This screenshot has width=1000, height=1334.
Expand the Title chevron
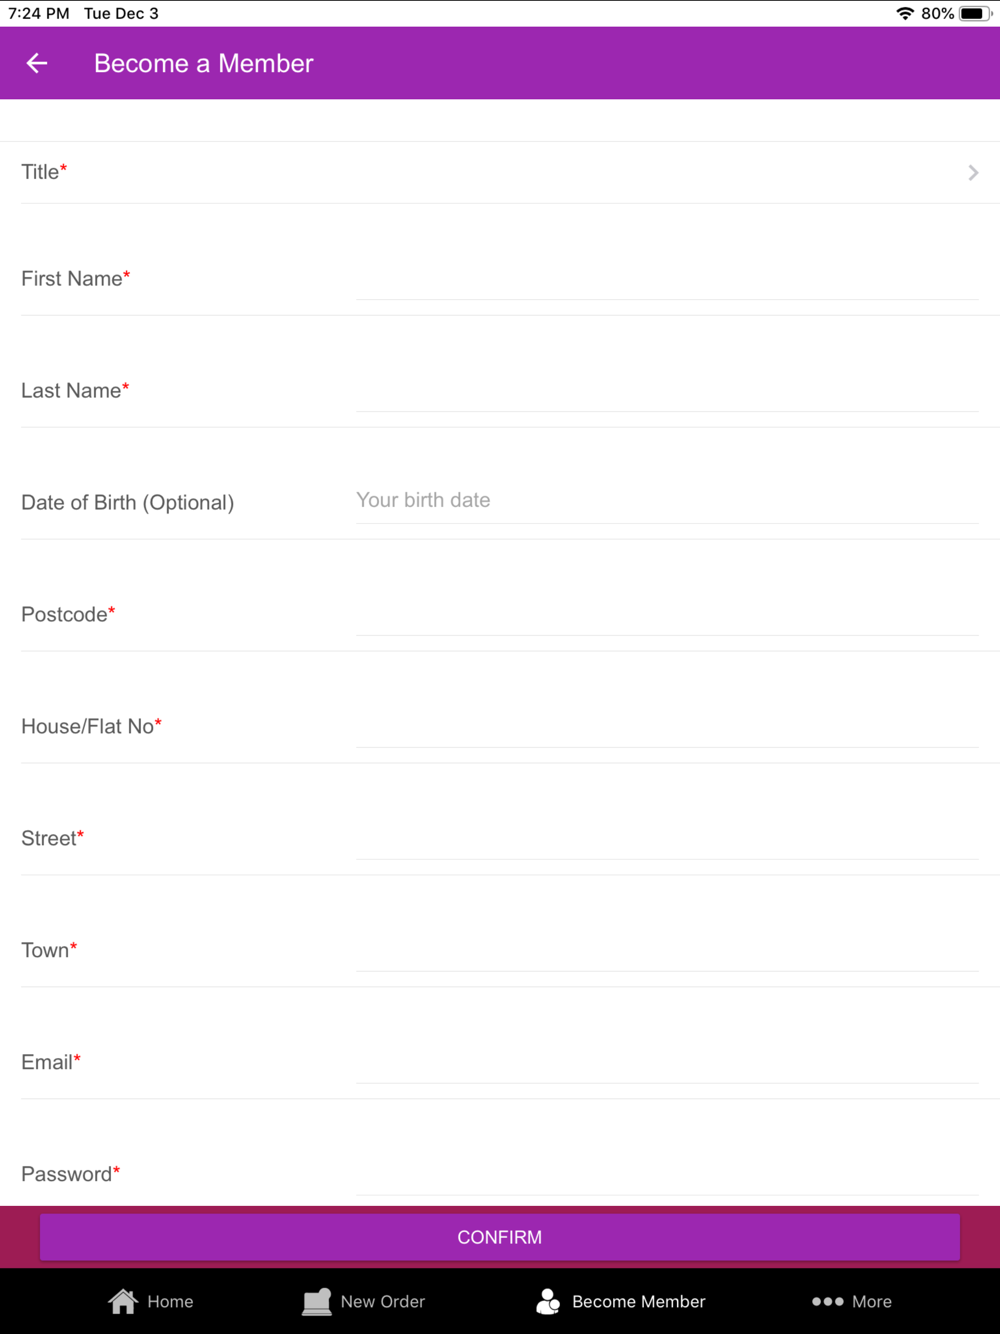pos(973,173)
